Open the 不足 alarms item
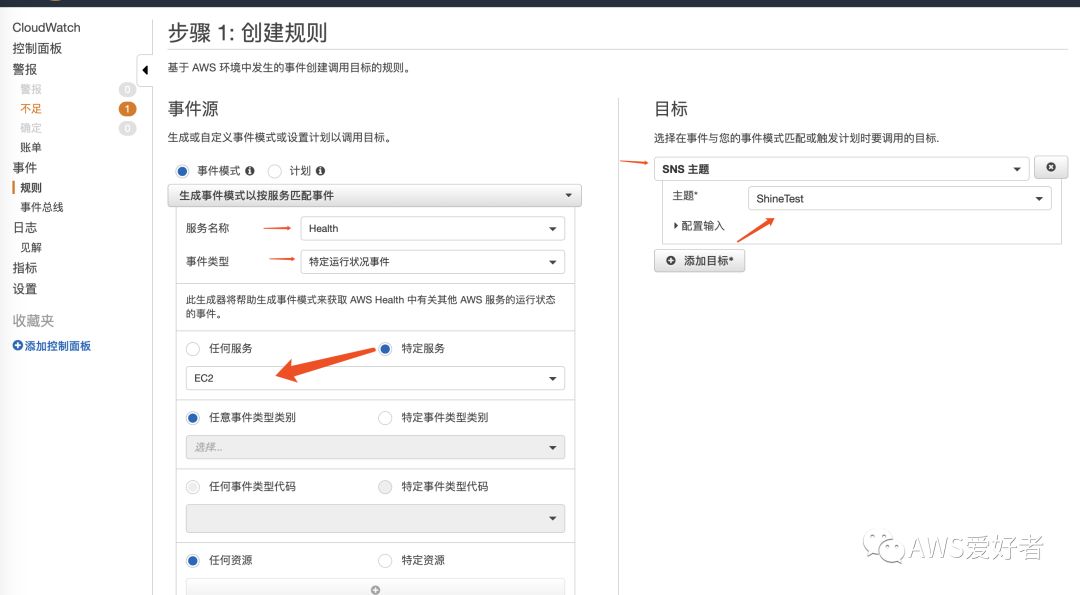 click(x=31, y=109)
